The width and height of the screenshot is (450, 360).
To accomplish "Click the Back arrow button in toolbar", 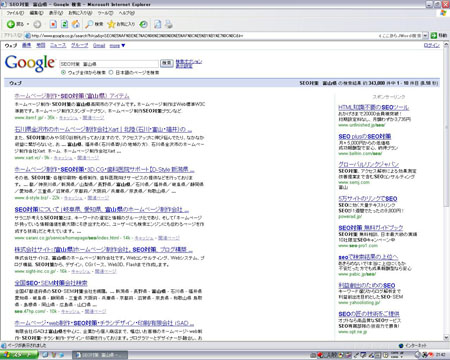I will (x=15, y=24).
